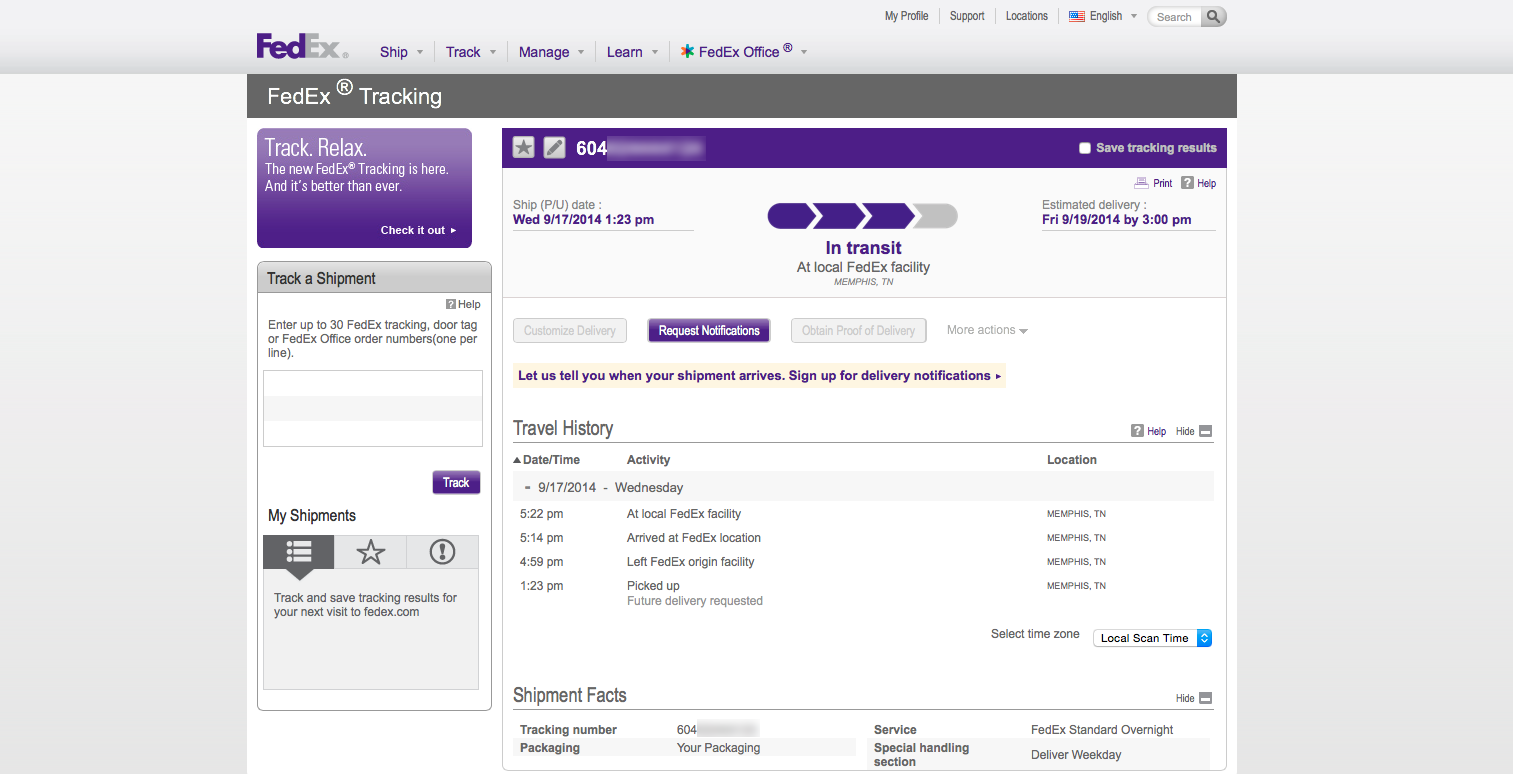Image resolution: width=1513 pixels, height=774 pixels.
Task: Click the Date/Time sort arrow
Action: point(517,460)
